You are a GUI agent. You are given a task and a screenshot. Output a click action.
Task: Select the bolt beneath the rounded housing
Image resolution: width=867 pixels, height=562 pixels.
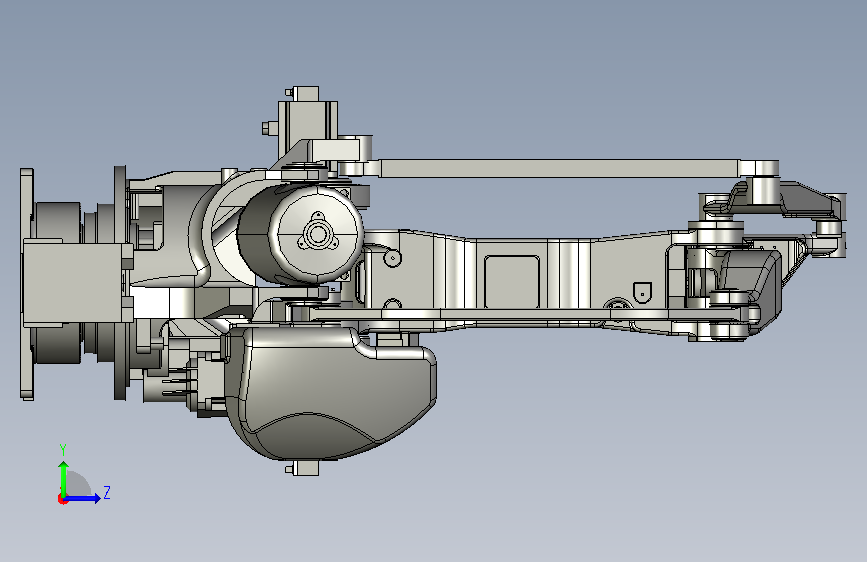(302, 469)
